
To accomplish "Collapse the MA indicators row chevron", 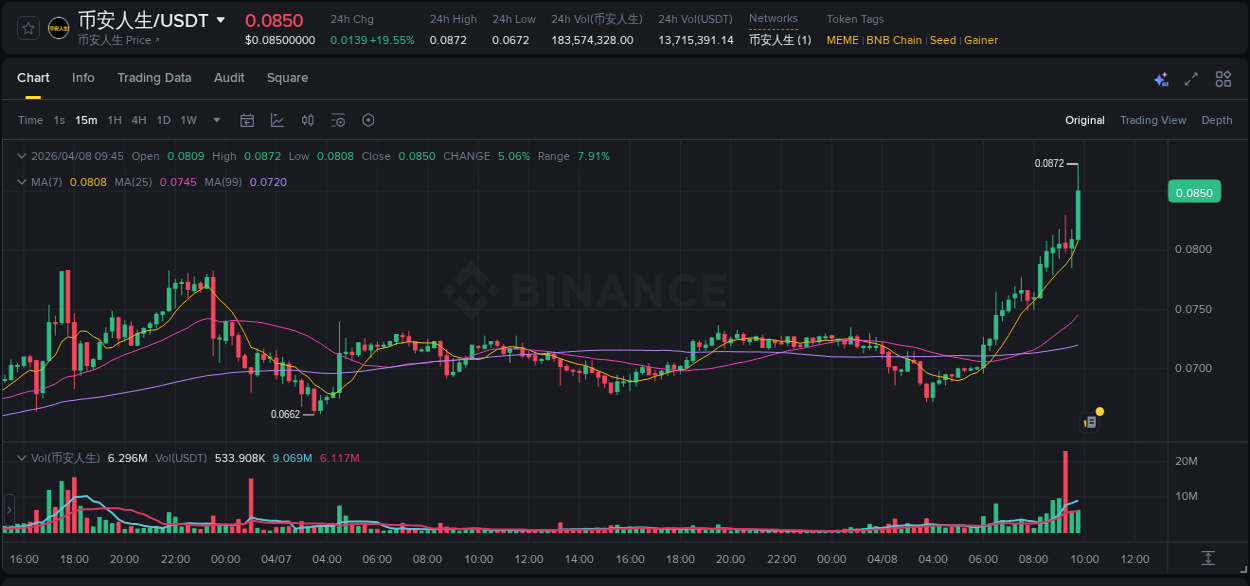I will 21,182.
